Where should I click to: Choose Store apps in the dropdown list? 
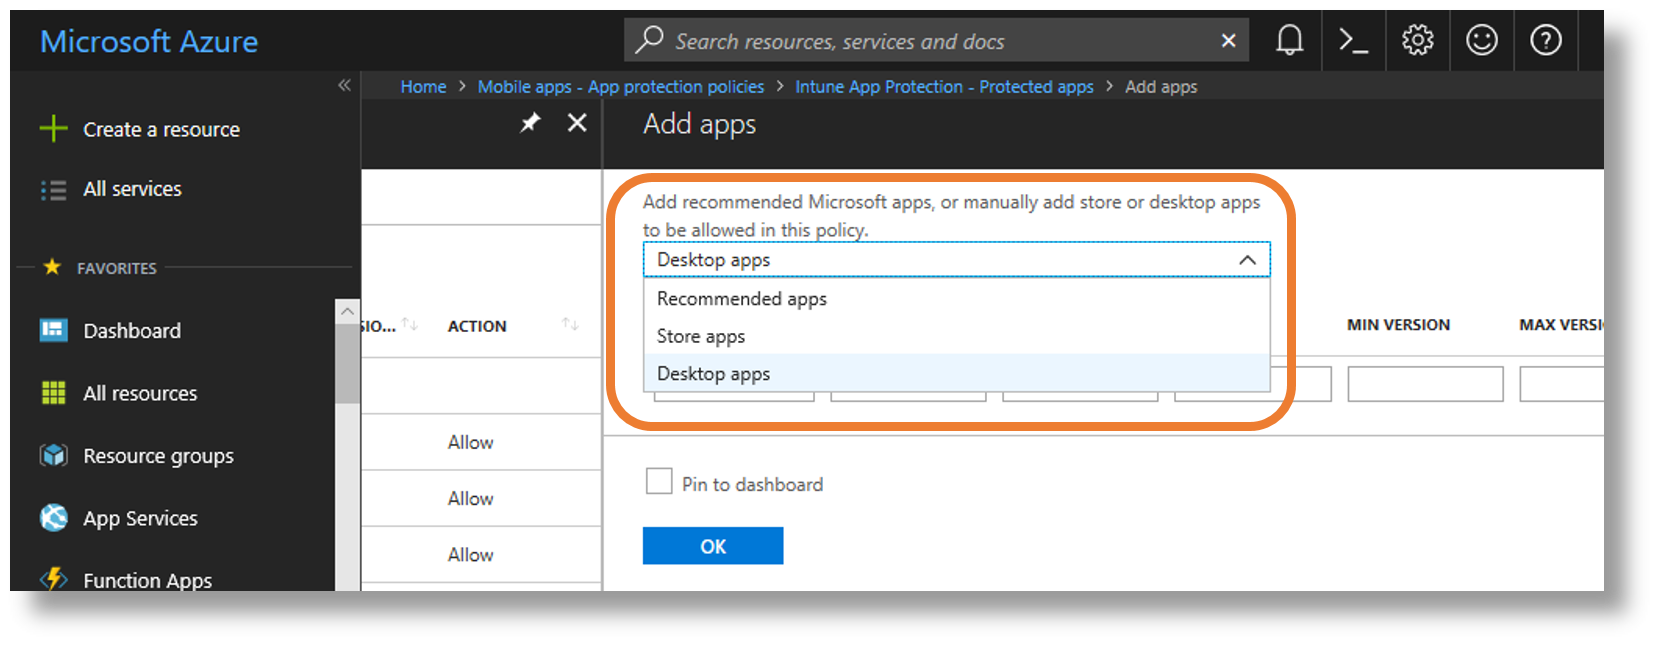point(700,337)
